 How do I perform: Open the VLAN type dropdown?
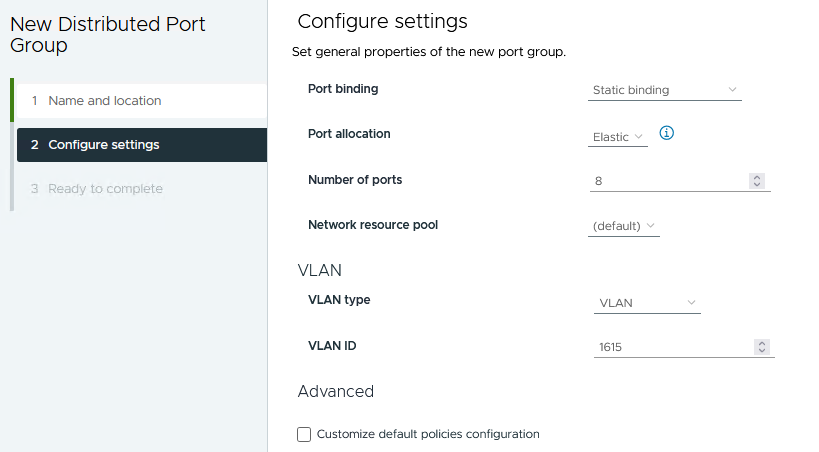[x=646, y=303]
